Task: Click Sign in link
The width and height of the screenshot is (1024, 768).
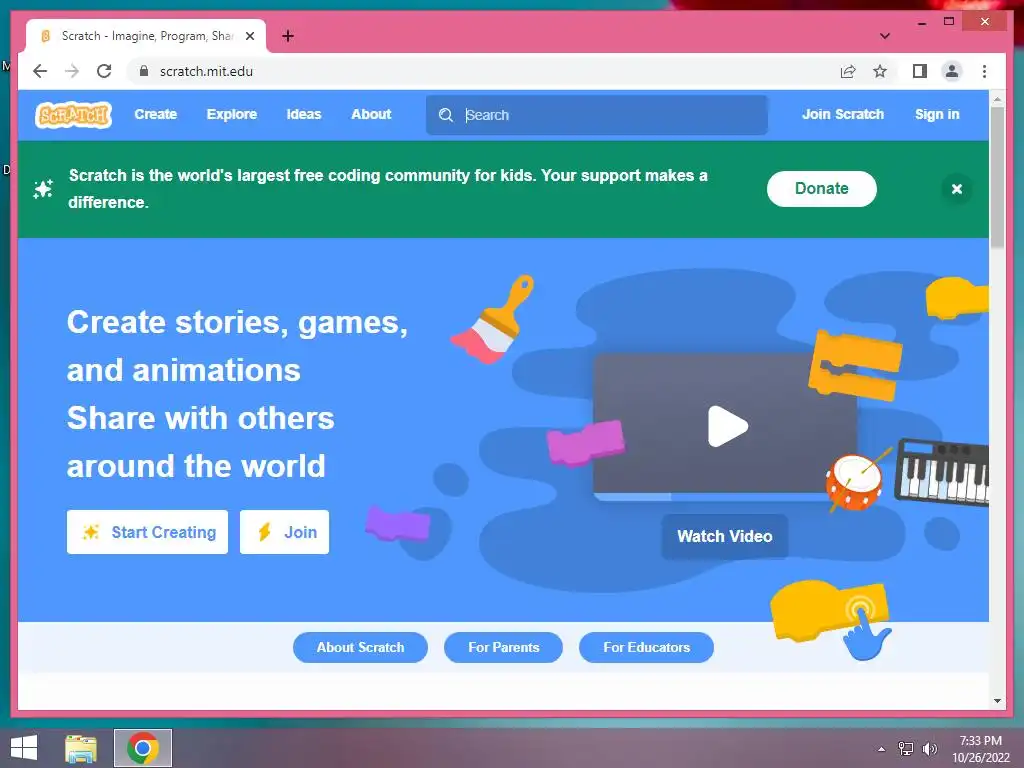Action: 936,114
